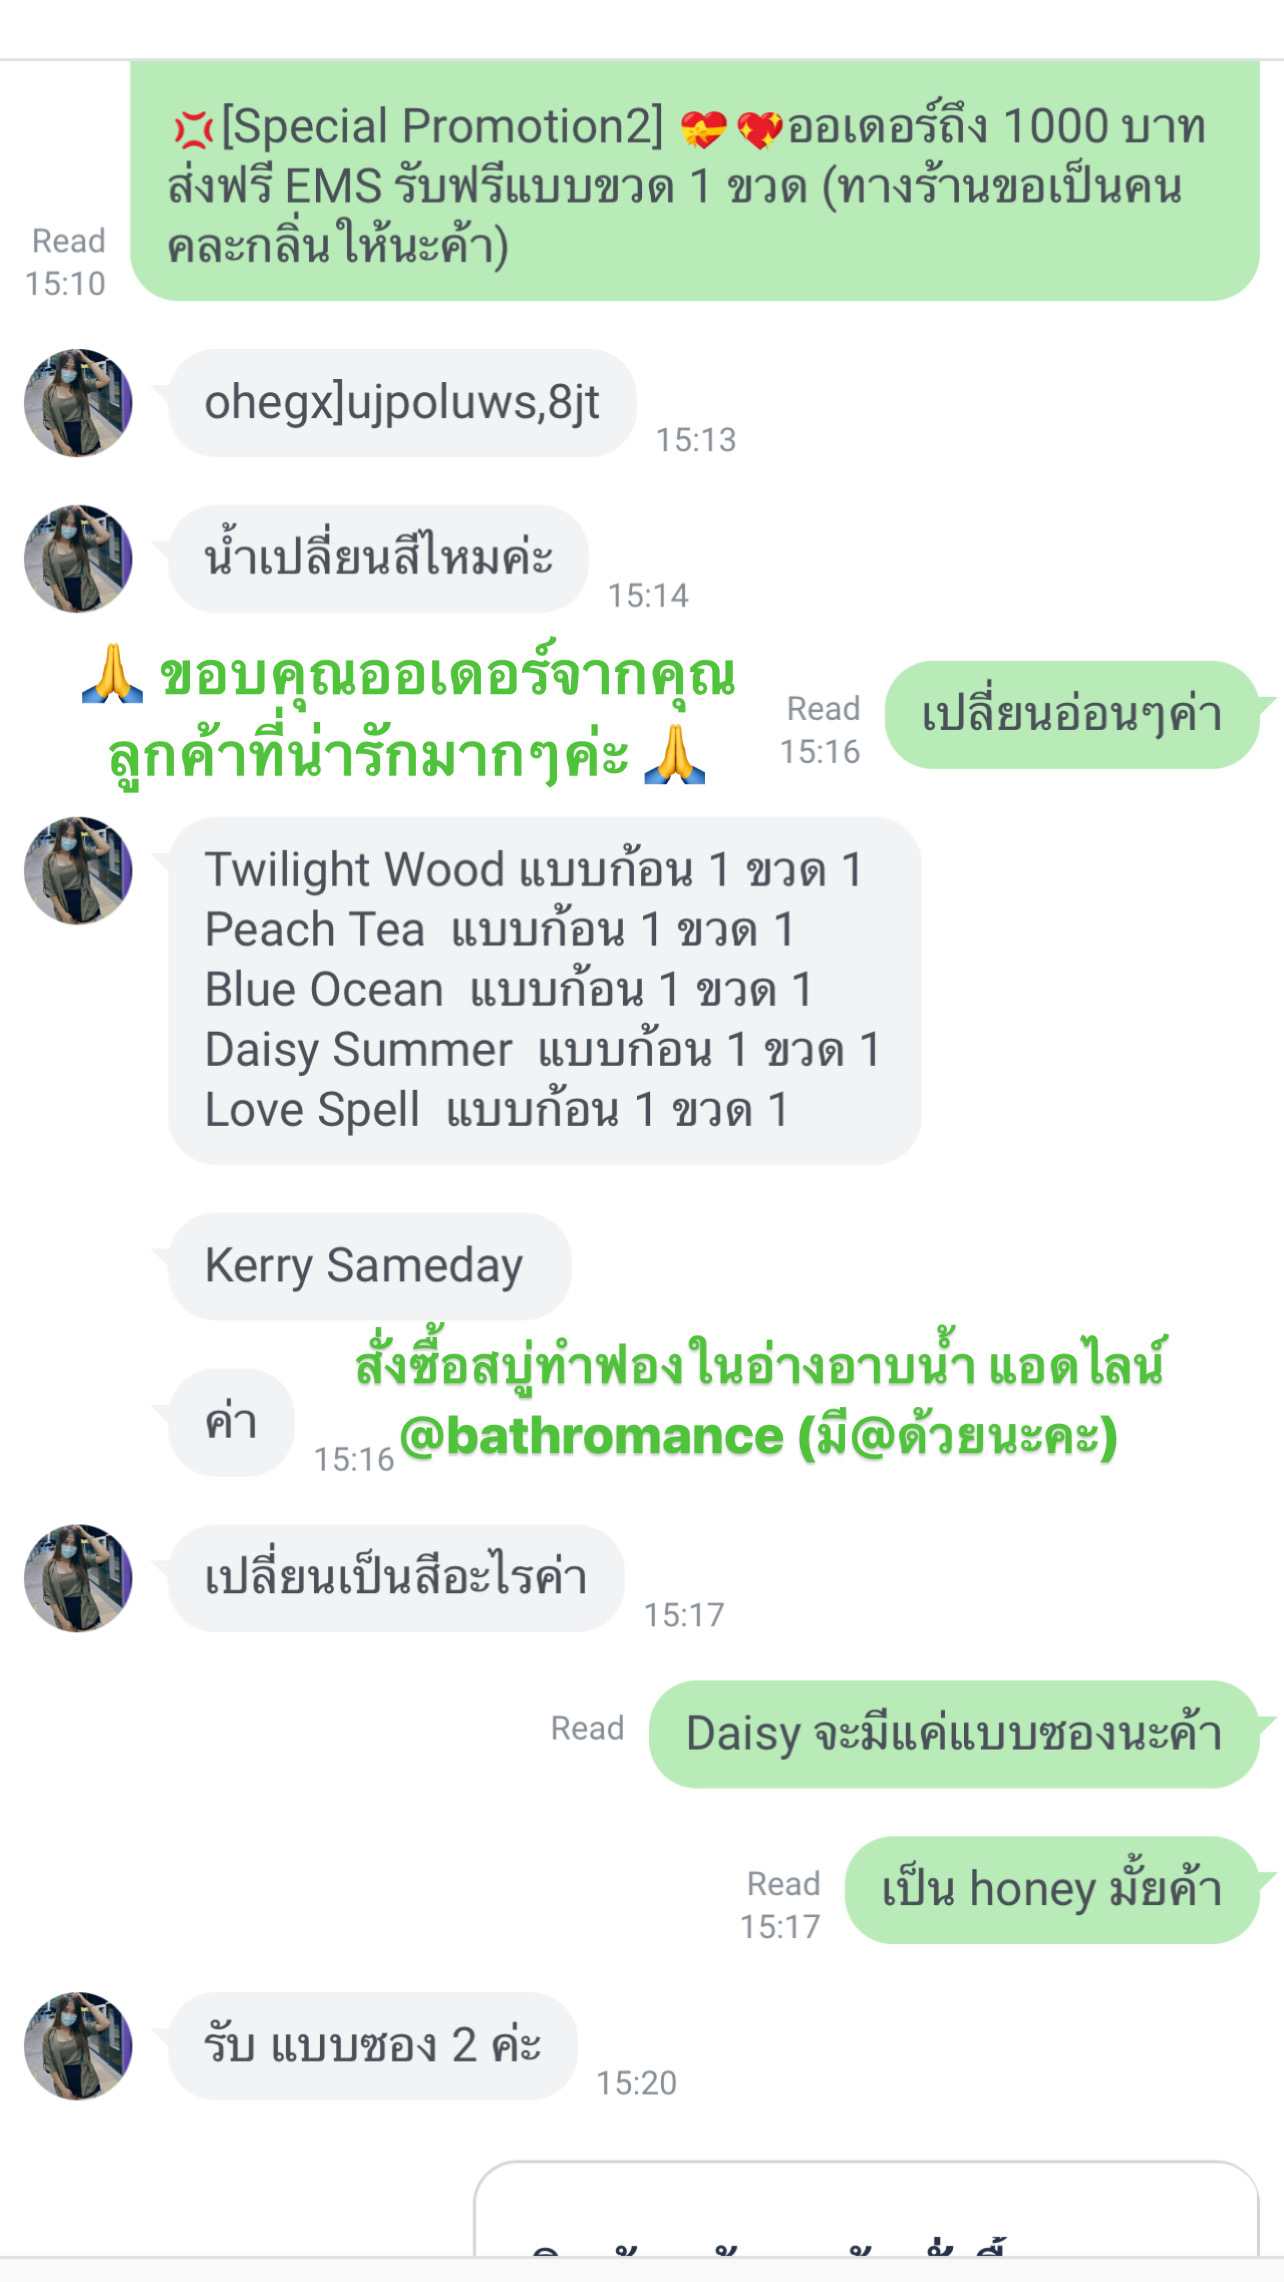Tap the 'ohegx]ujpoluws,8jt' message bubble
This screenshot has height=2282, width=1284.
tap(402, 403)
